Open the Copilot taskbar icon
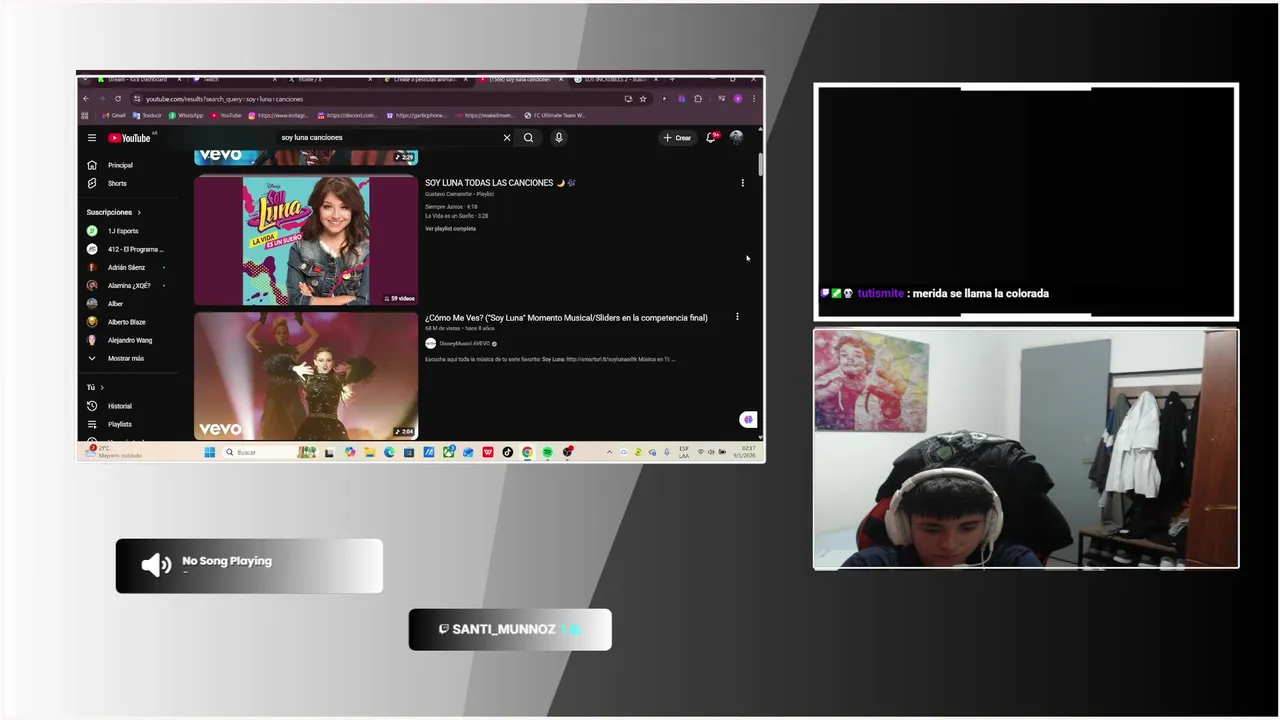The height and width of the screenshot is (720, 1280). [x=350, y=452]
